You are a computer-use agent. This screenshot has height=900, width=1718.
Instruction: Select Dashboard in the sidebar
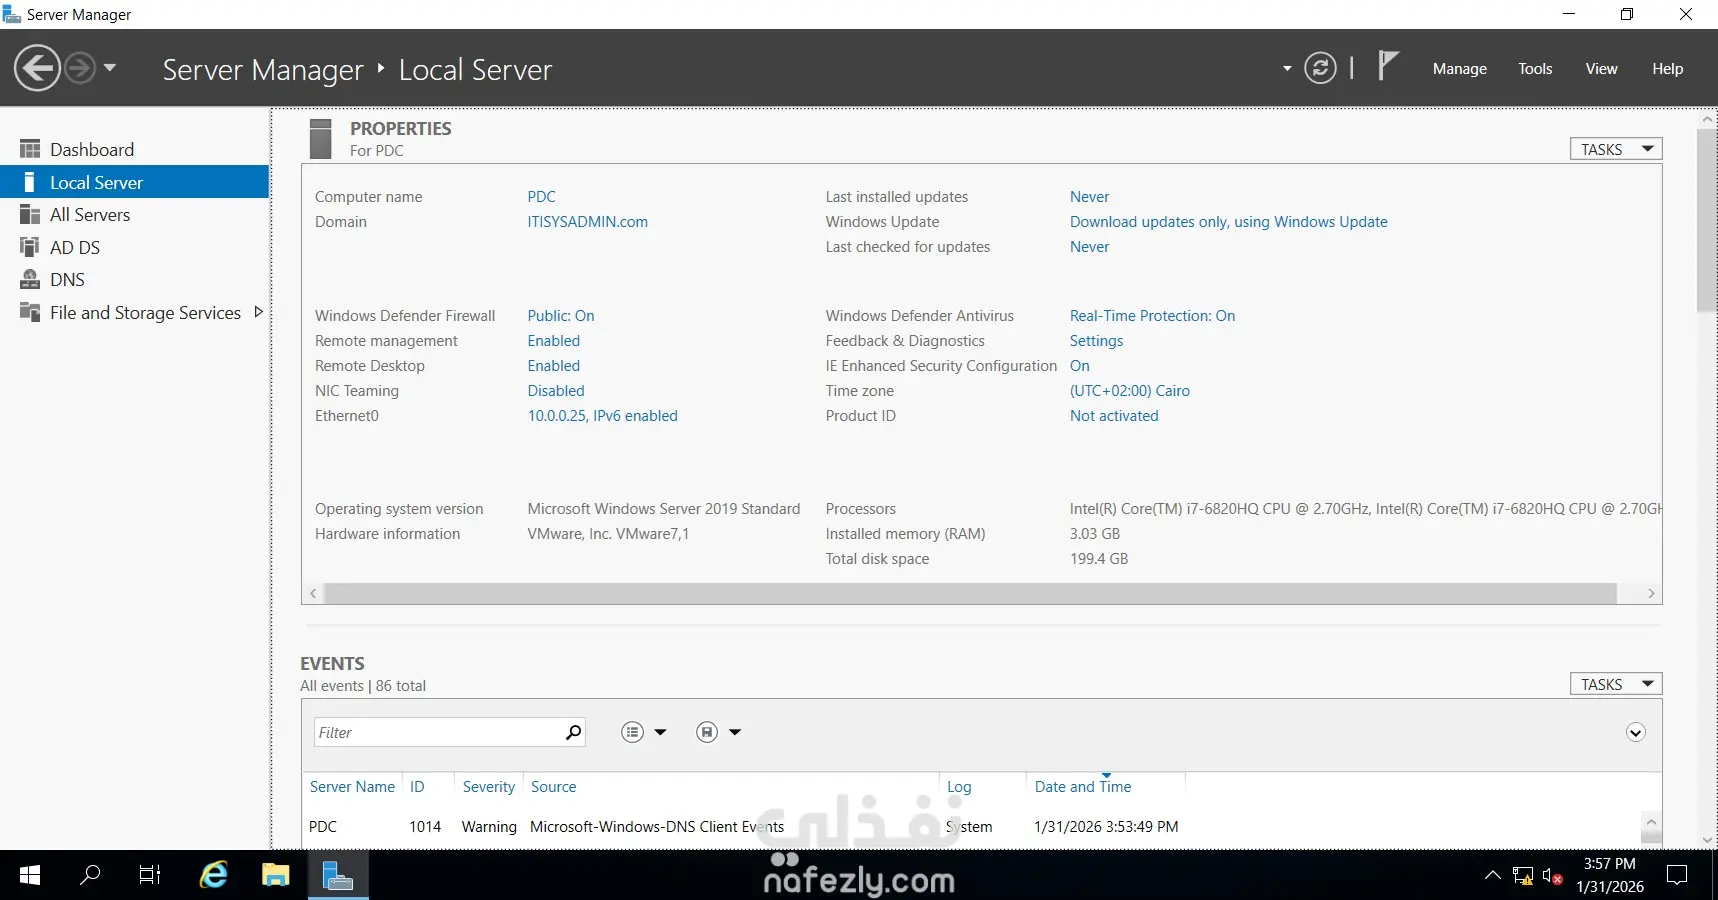pyautogui.click(x=92, y=150)
